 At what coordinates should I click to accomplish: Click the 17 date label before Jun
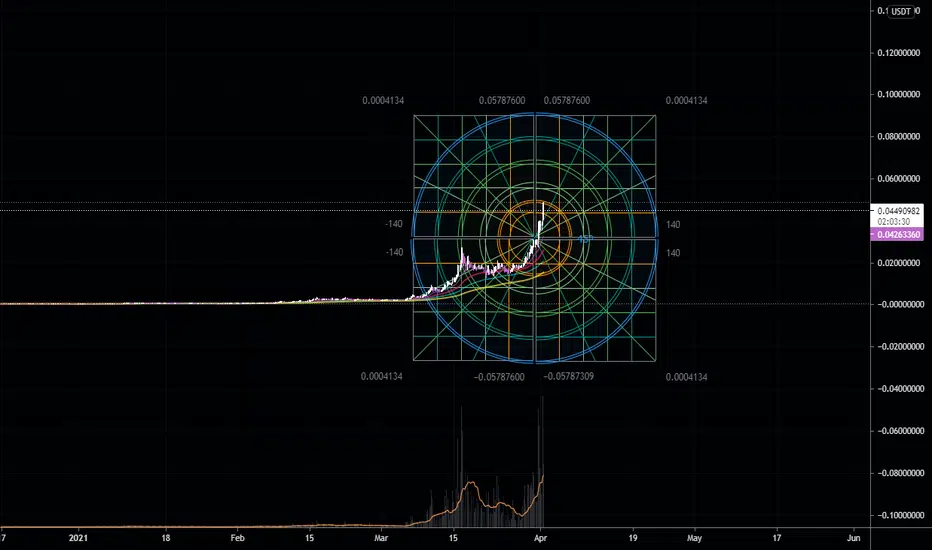tap(777, 538)
